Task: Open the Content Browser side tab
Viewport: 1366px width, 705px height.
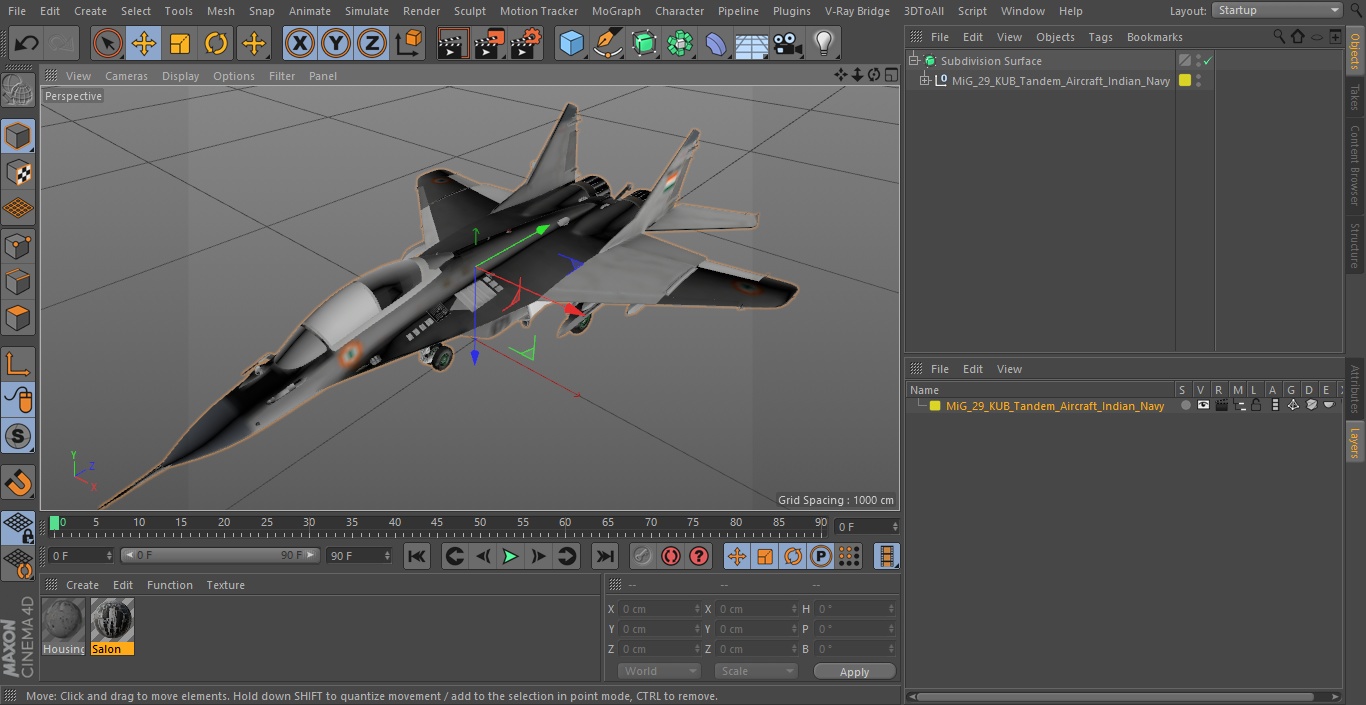Action: click(x=1355, y=165)
